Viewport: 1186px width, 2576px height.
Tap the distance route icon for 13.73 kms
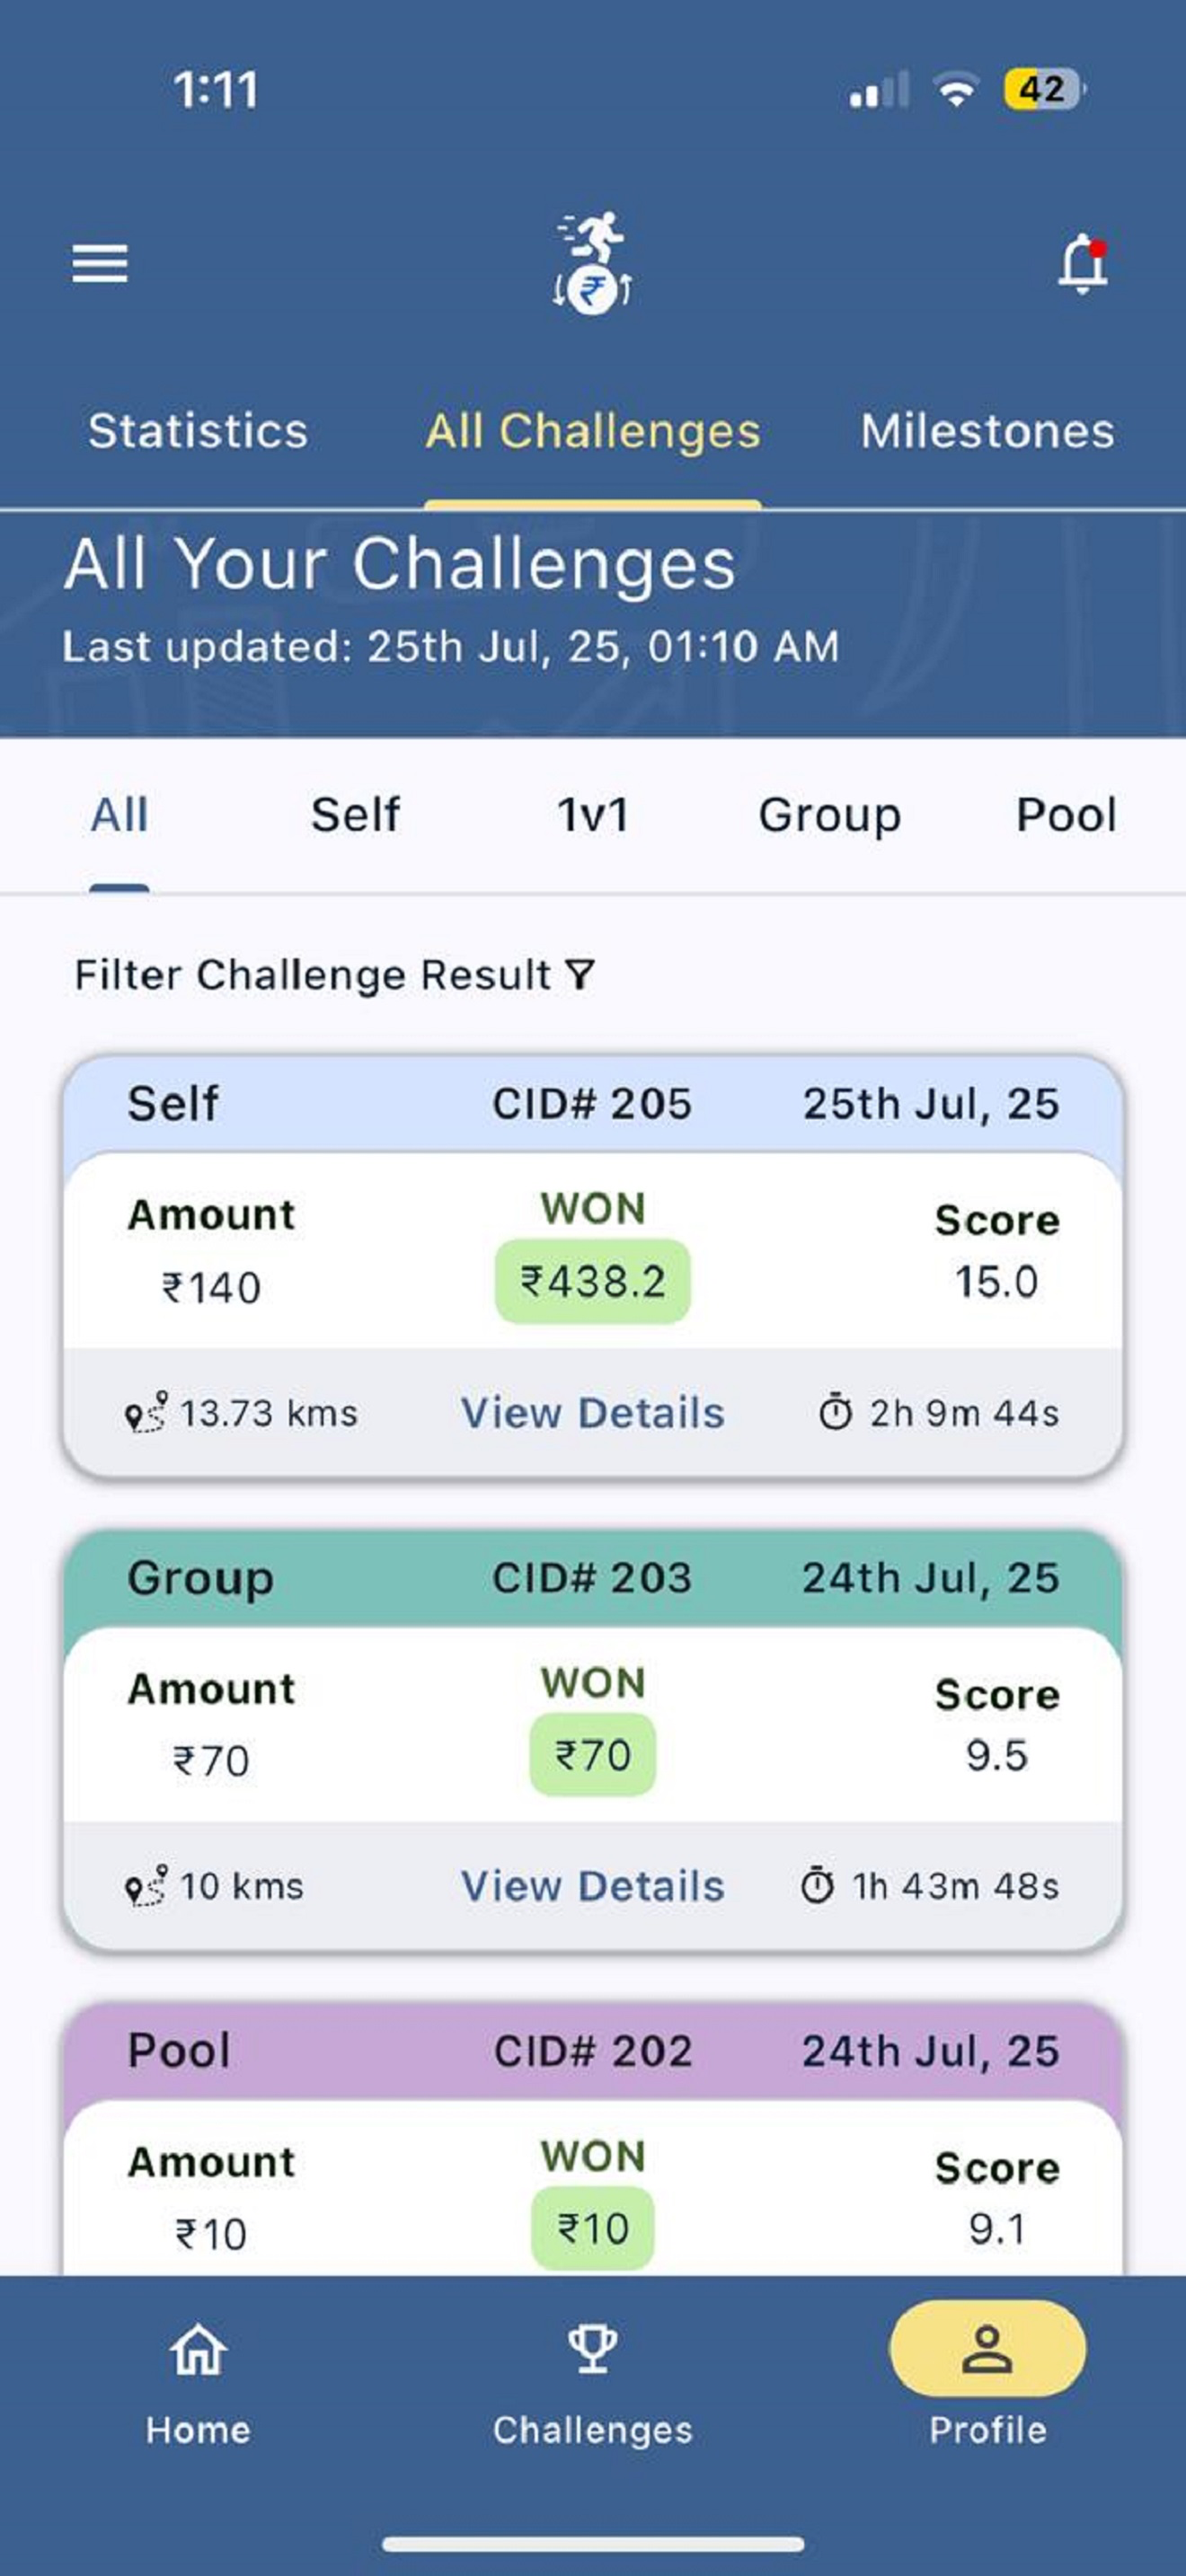tap(146, 1412)
